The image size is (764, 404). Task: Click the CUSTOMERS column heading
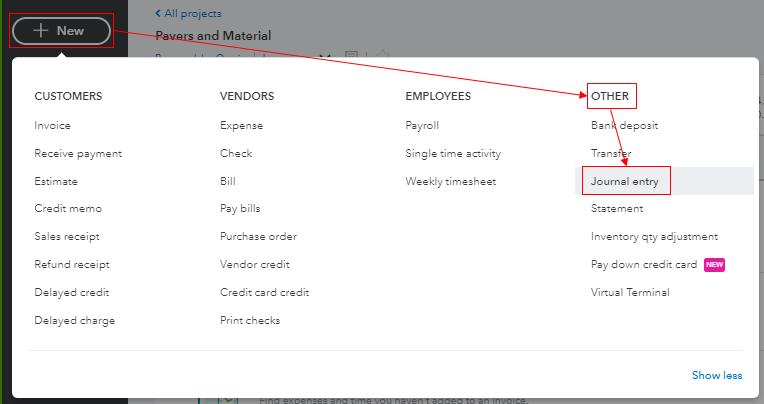[68, 96]
